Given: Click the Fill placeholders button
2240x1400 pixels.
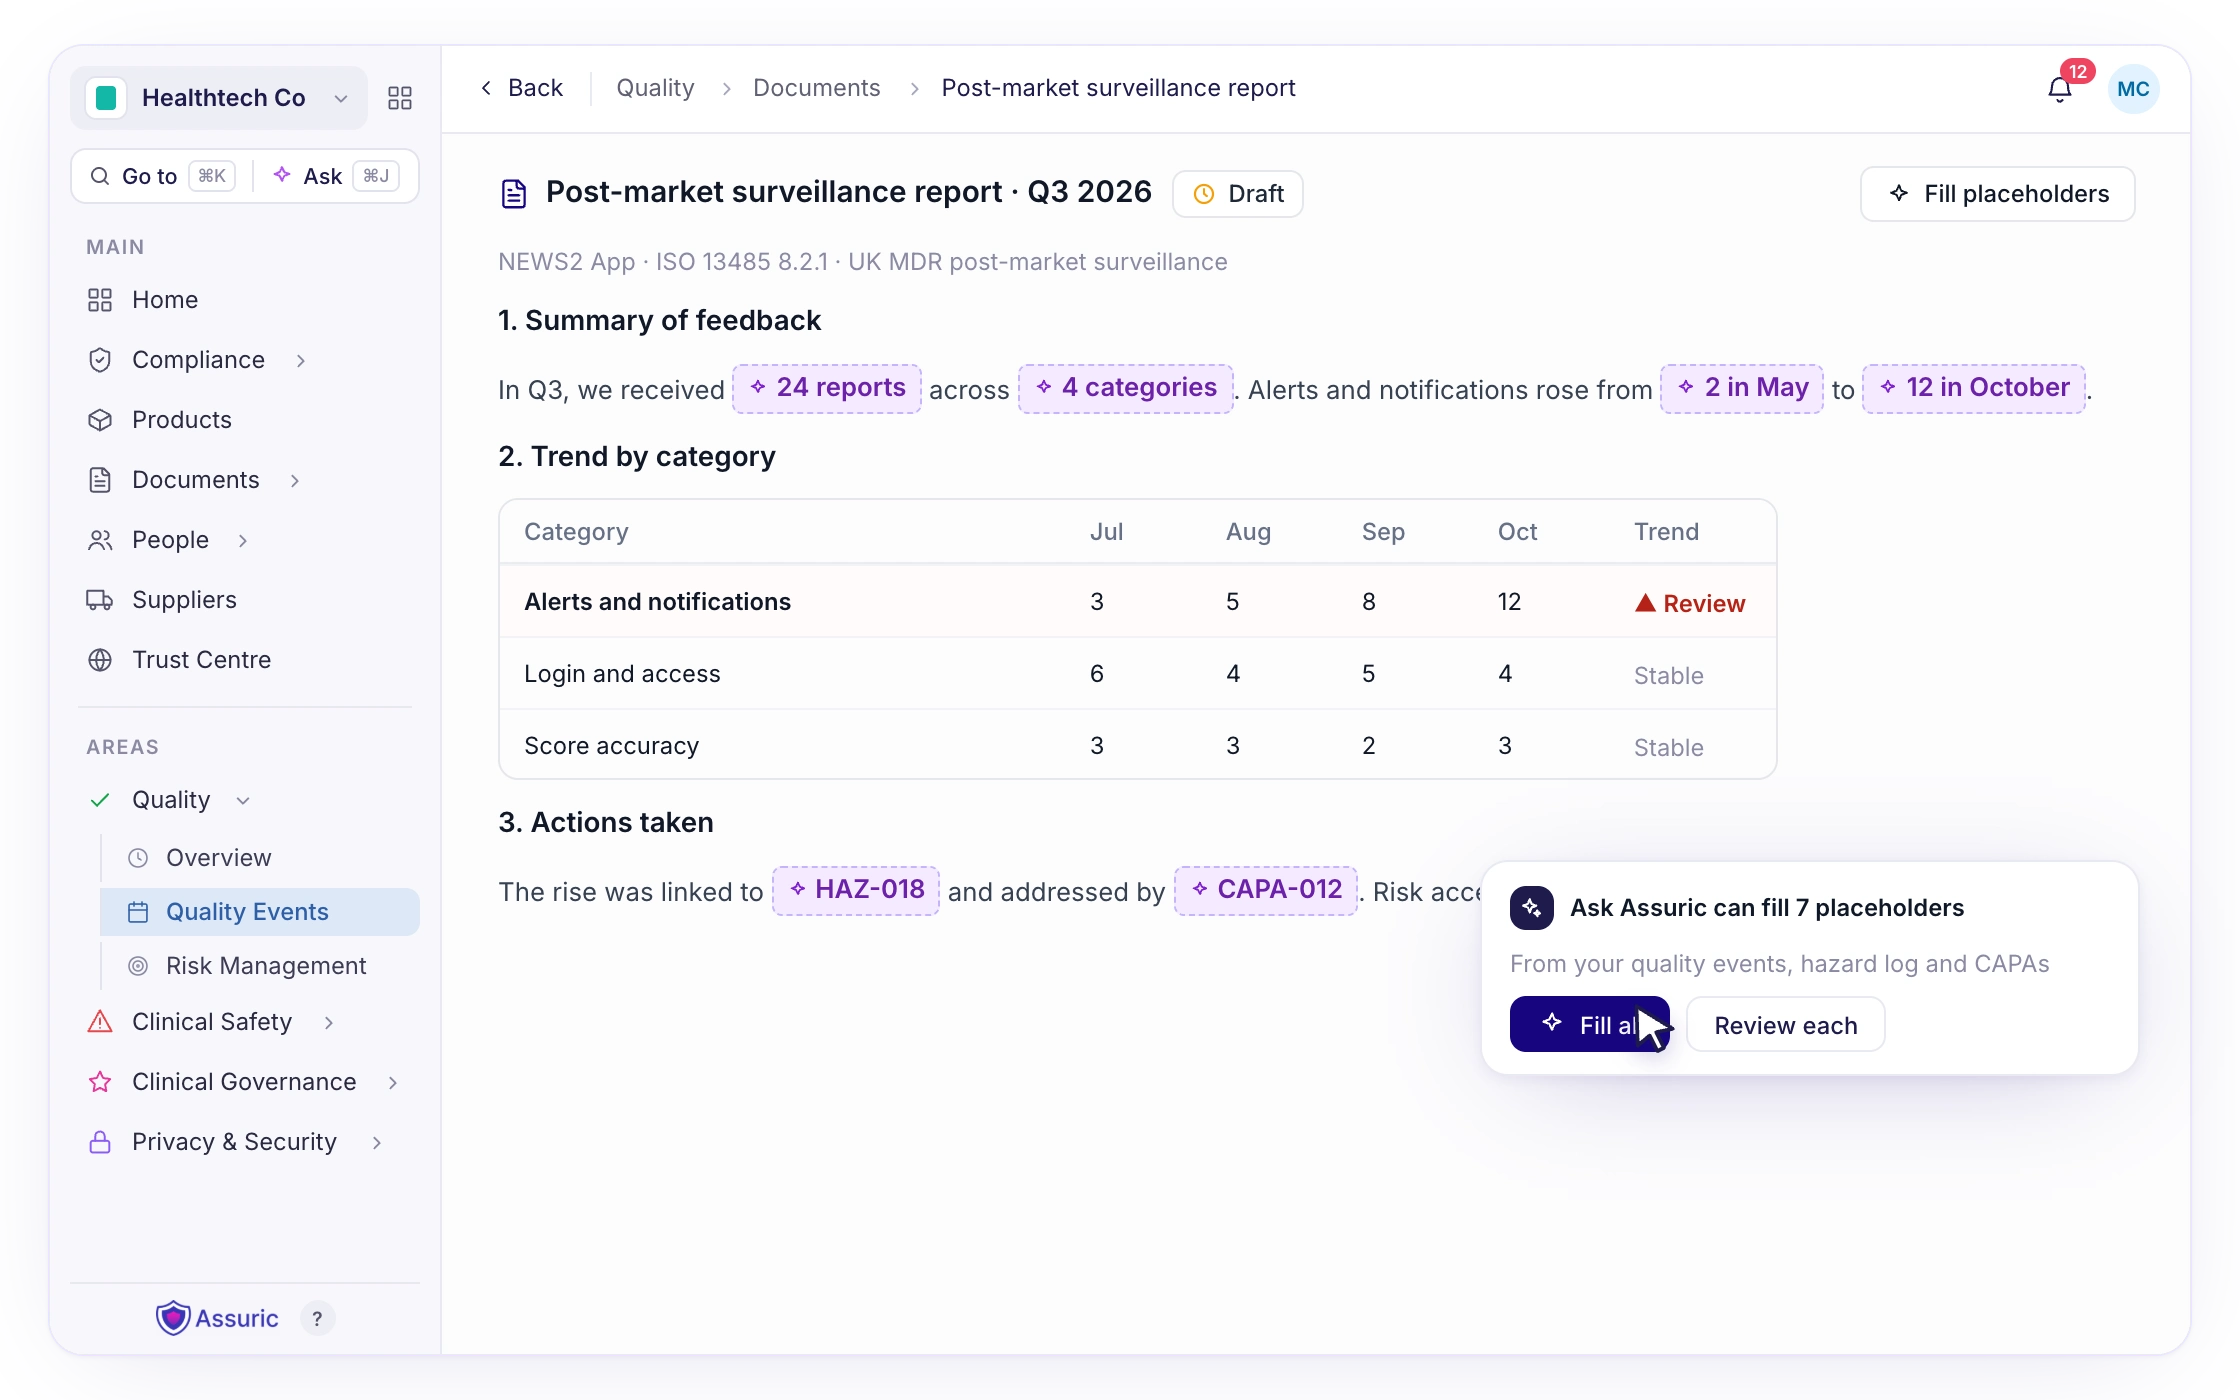Looking at the screenshot, I should [1997, 194].
